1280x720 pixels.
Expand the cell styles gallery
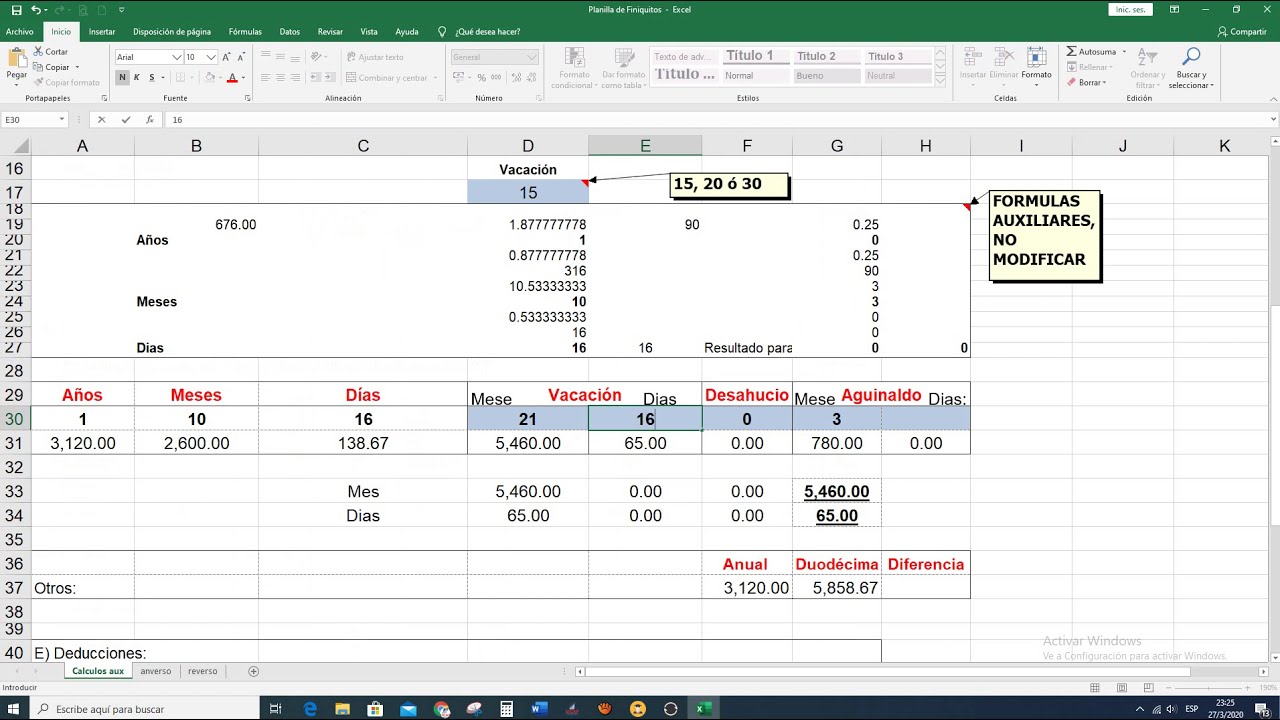point(939,80)
